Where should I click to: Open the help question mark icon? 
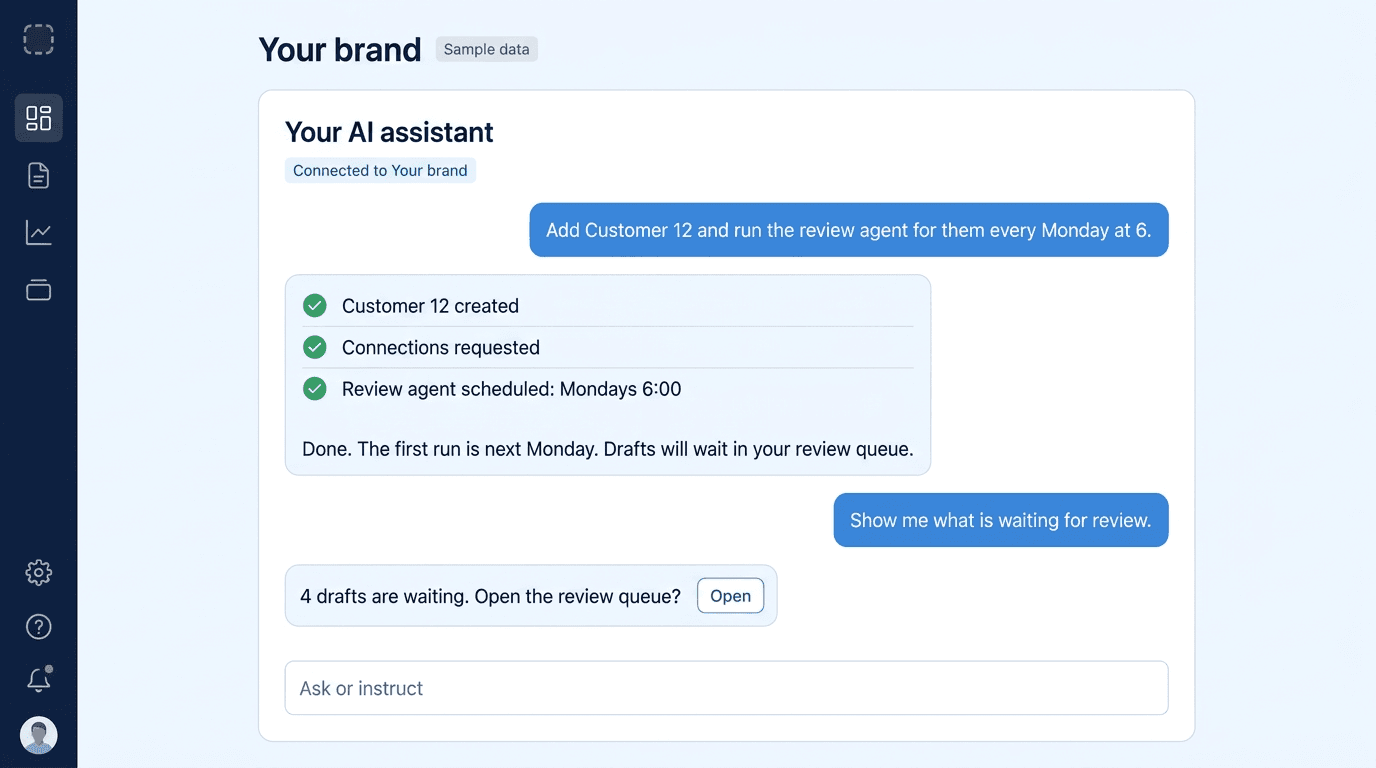pyautogui.click(x=38, y=626)
